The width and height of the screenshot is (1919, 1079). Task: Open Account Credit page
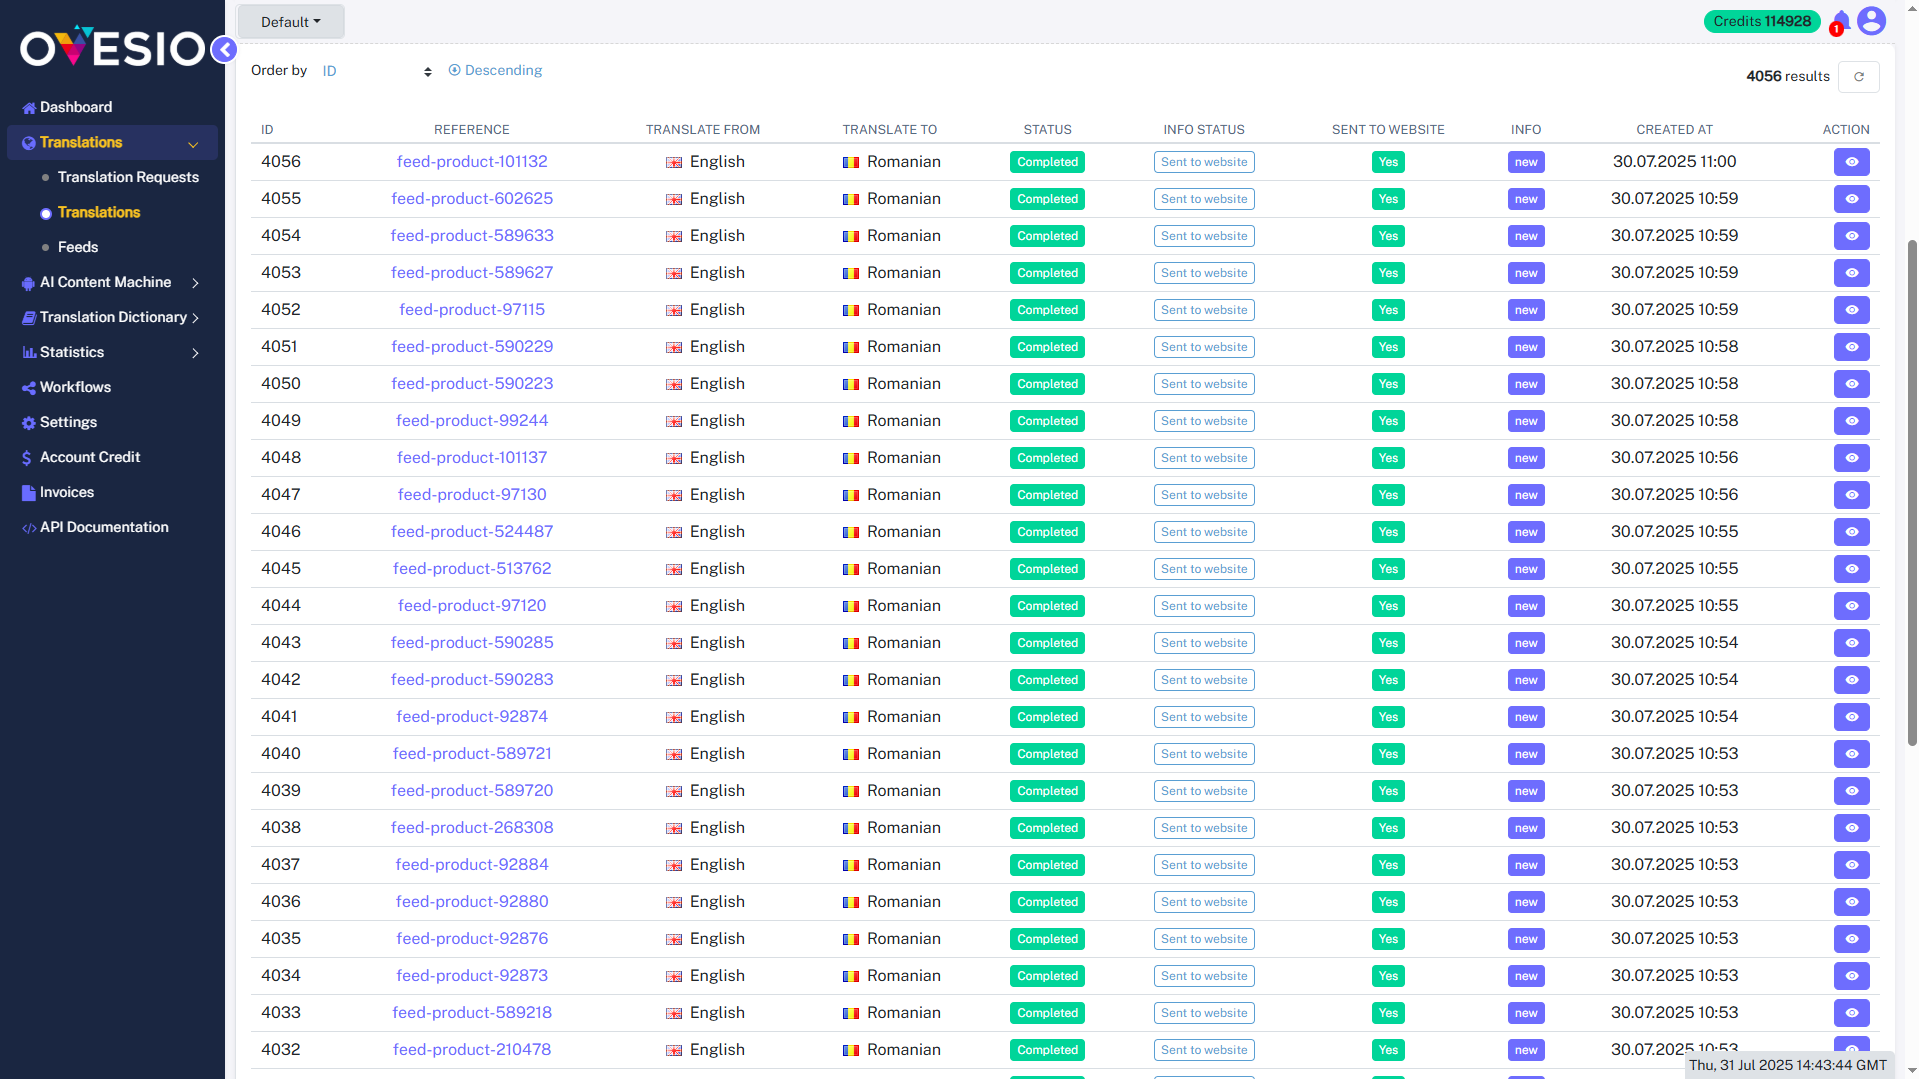pos(89,457)
